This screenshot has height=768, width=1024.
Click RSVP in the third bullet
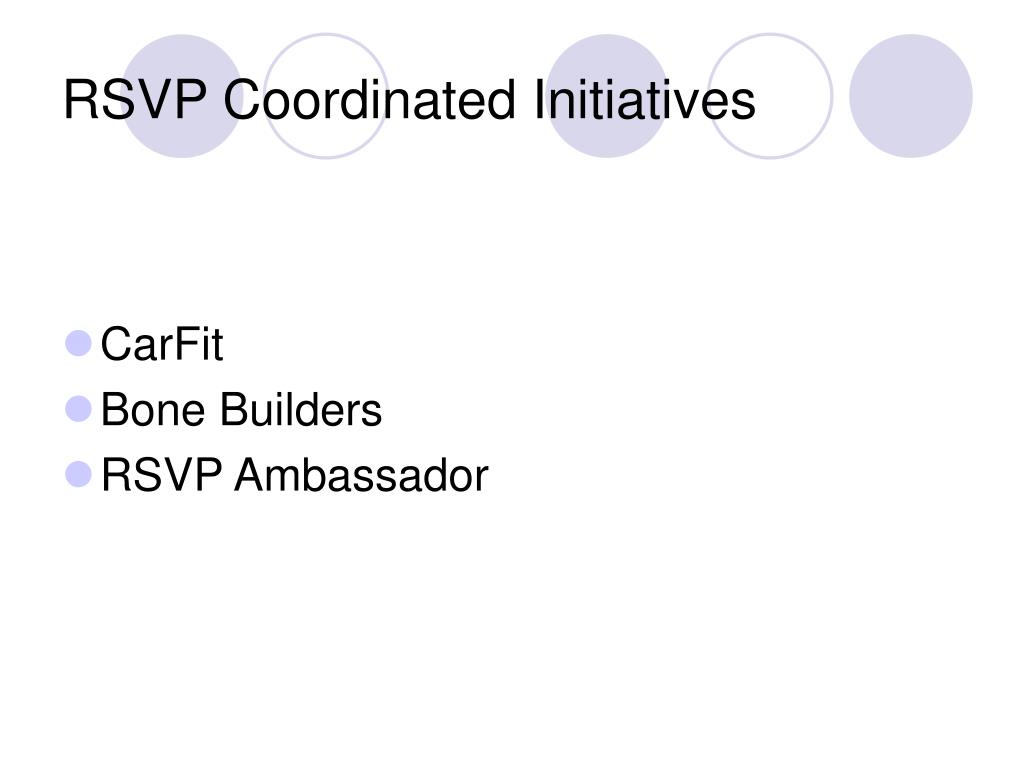coord(161,475)
